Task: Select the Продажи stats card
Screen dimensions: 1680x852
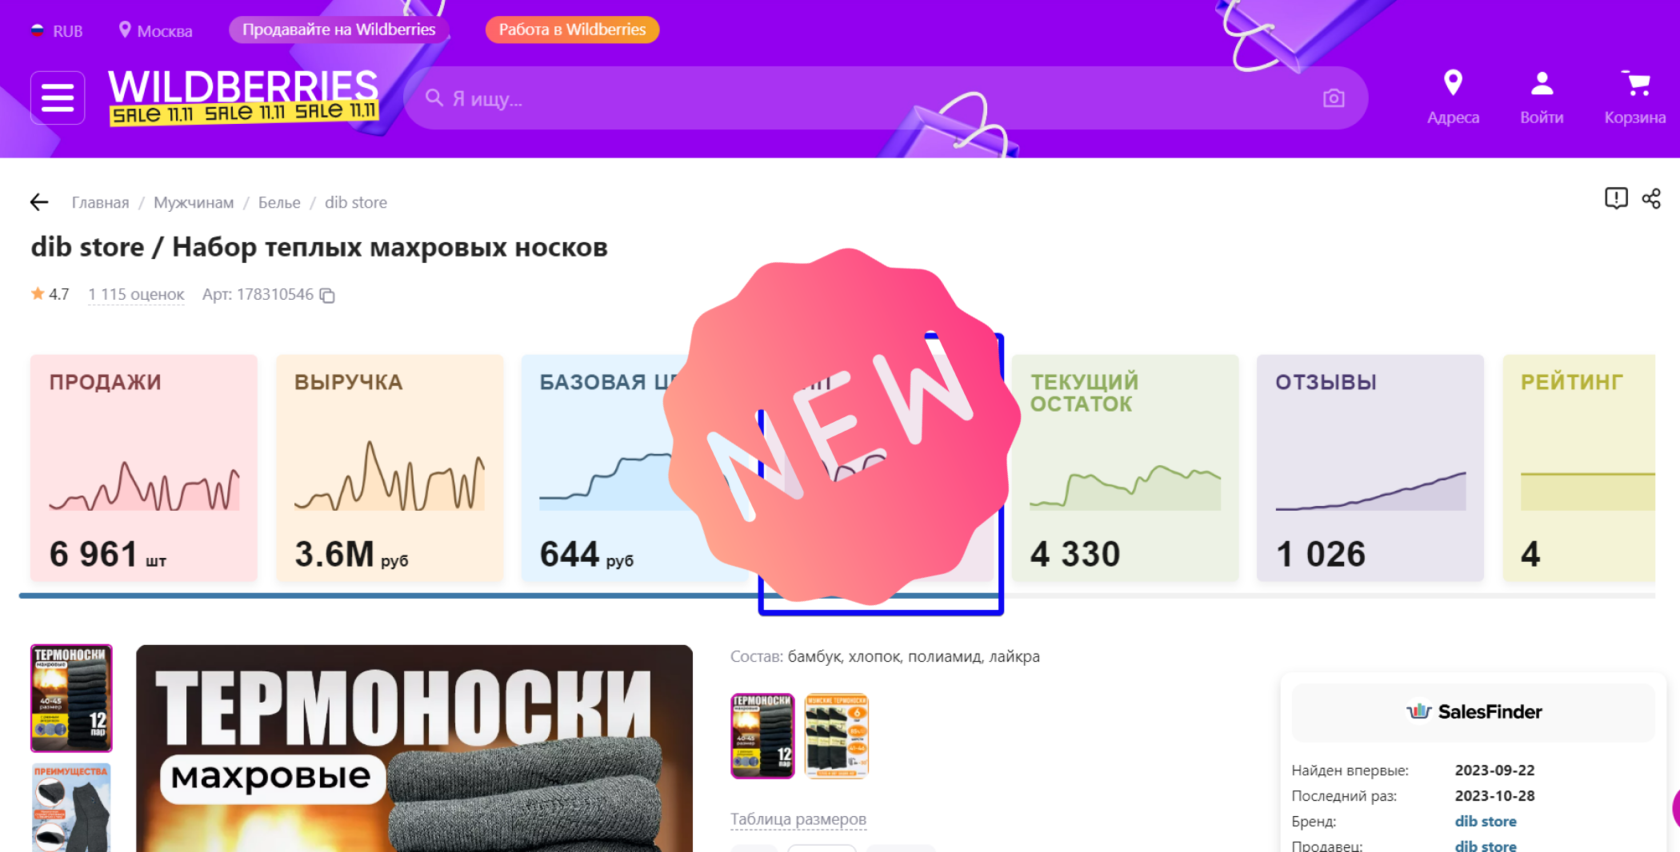Action: [x=144, y=467]
